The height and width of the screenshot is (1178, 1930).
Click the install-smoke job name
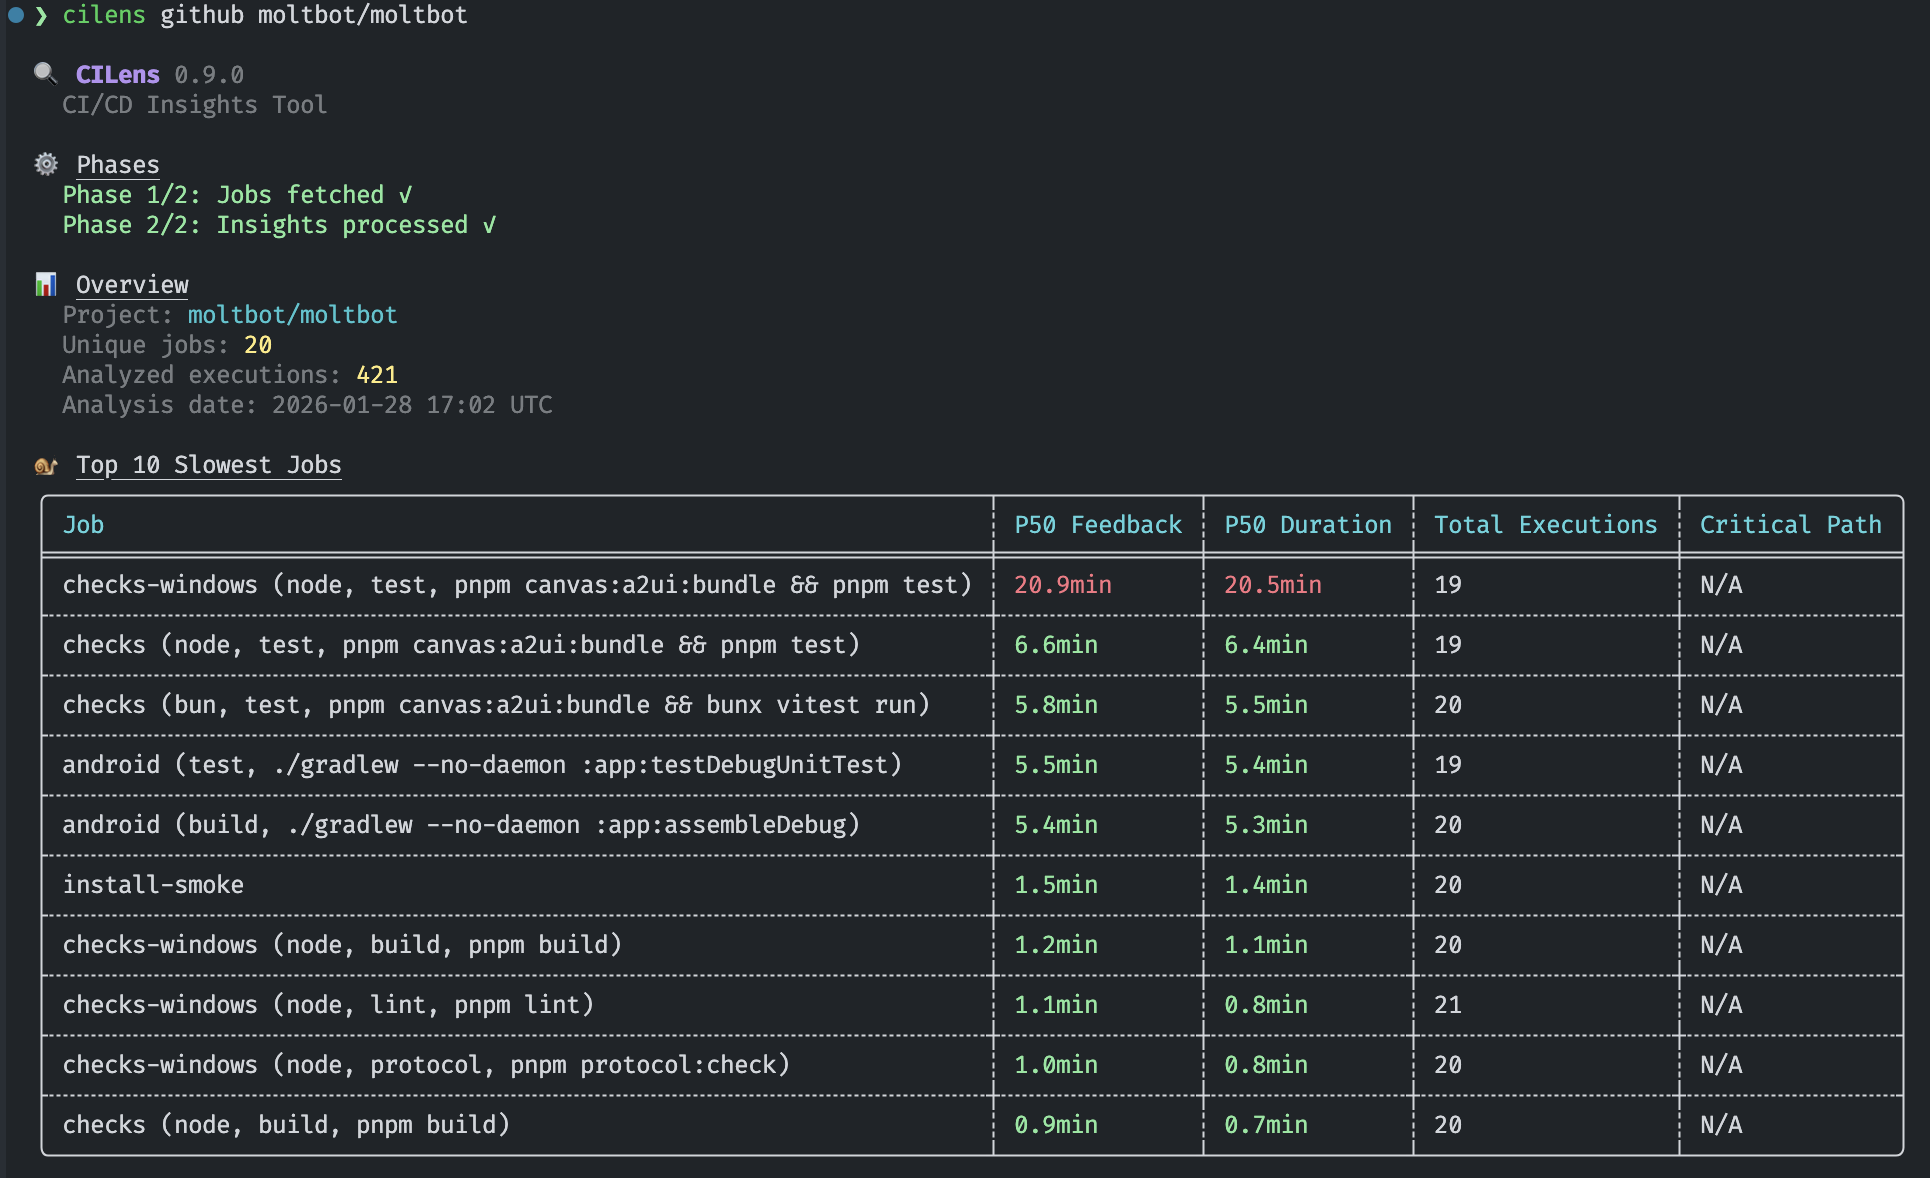tap(153, 885)
